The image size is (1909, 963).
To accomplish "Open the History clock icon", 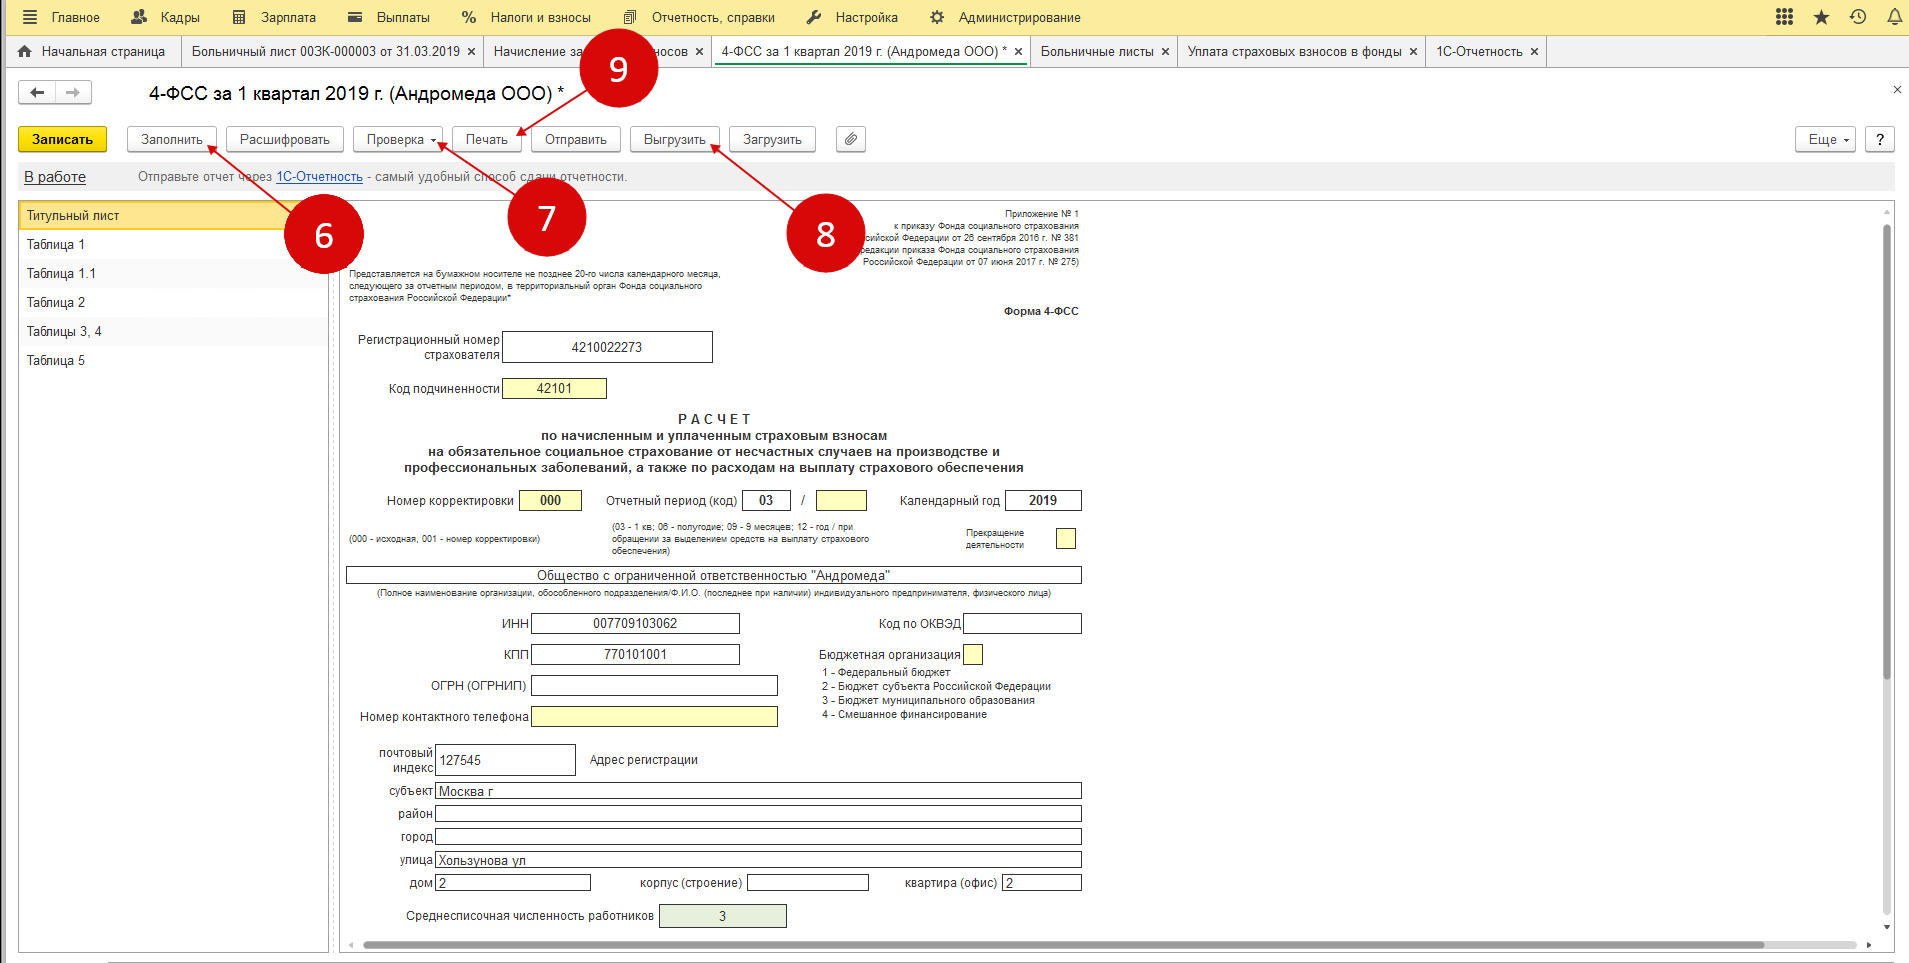I will pos(1858,17).
